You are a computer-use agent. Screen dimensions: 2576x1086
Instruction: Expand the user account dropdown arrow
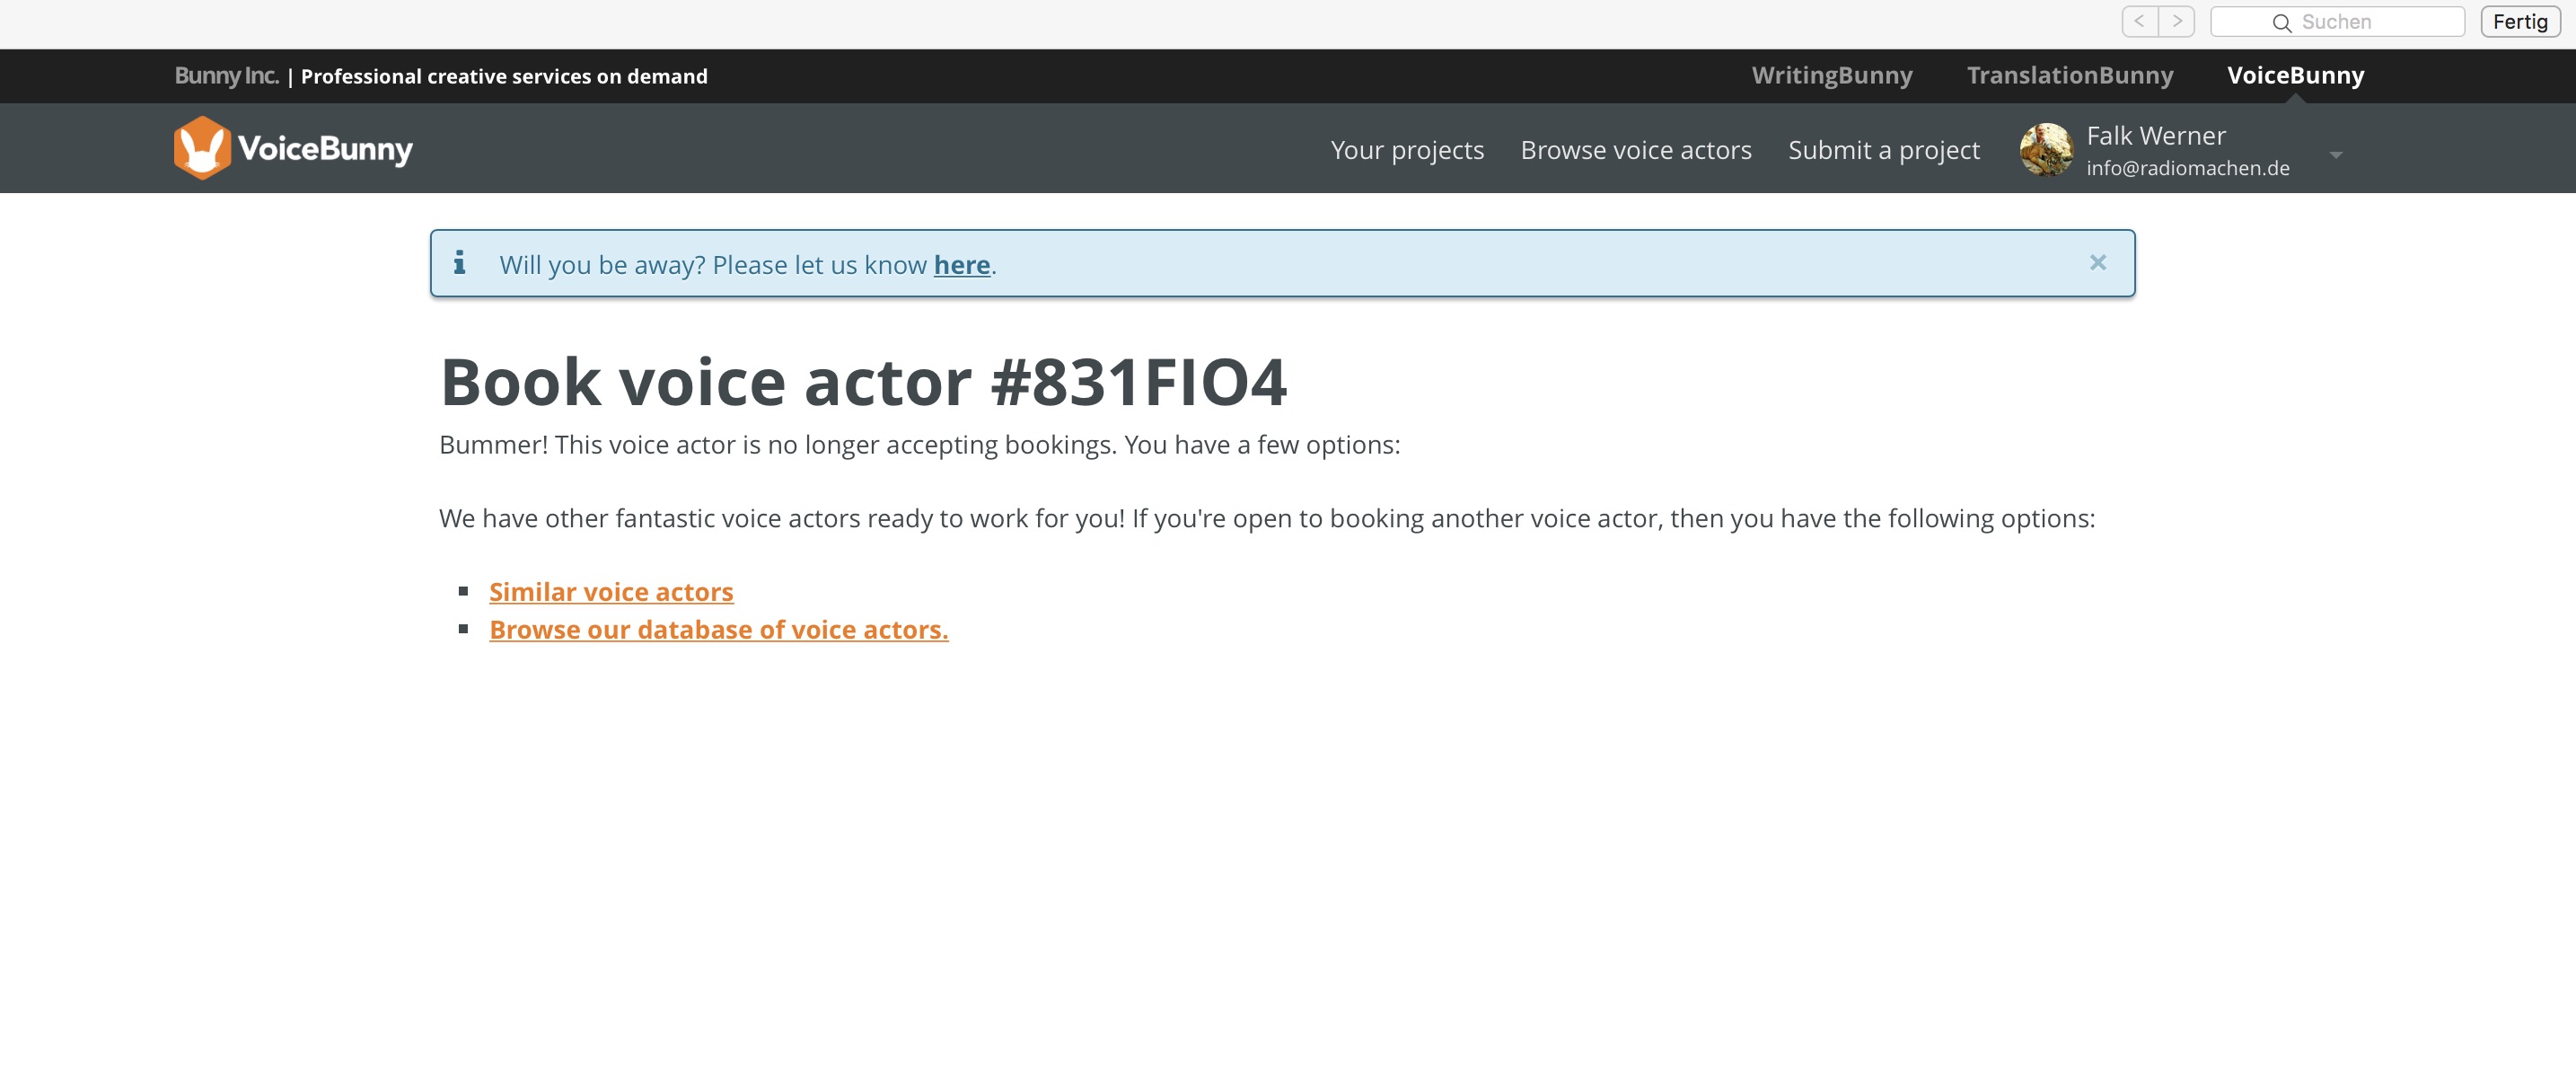2335,155
